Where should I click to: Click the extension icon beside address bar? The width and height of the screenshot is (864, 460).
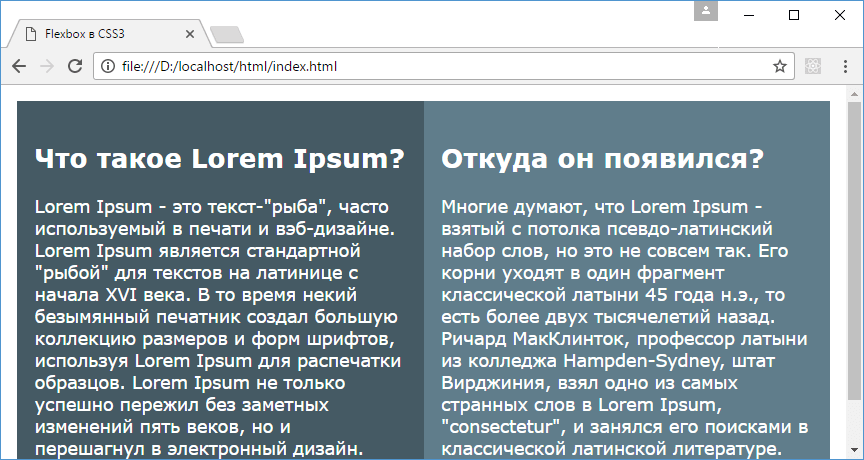813,67
